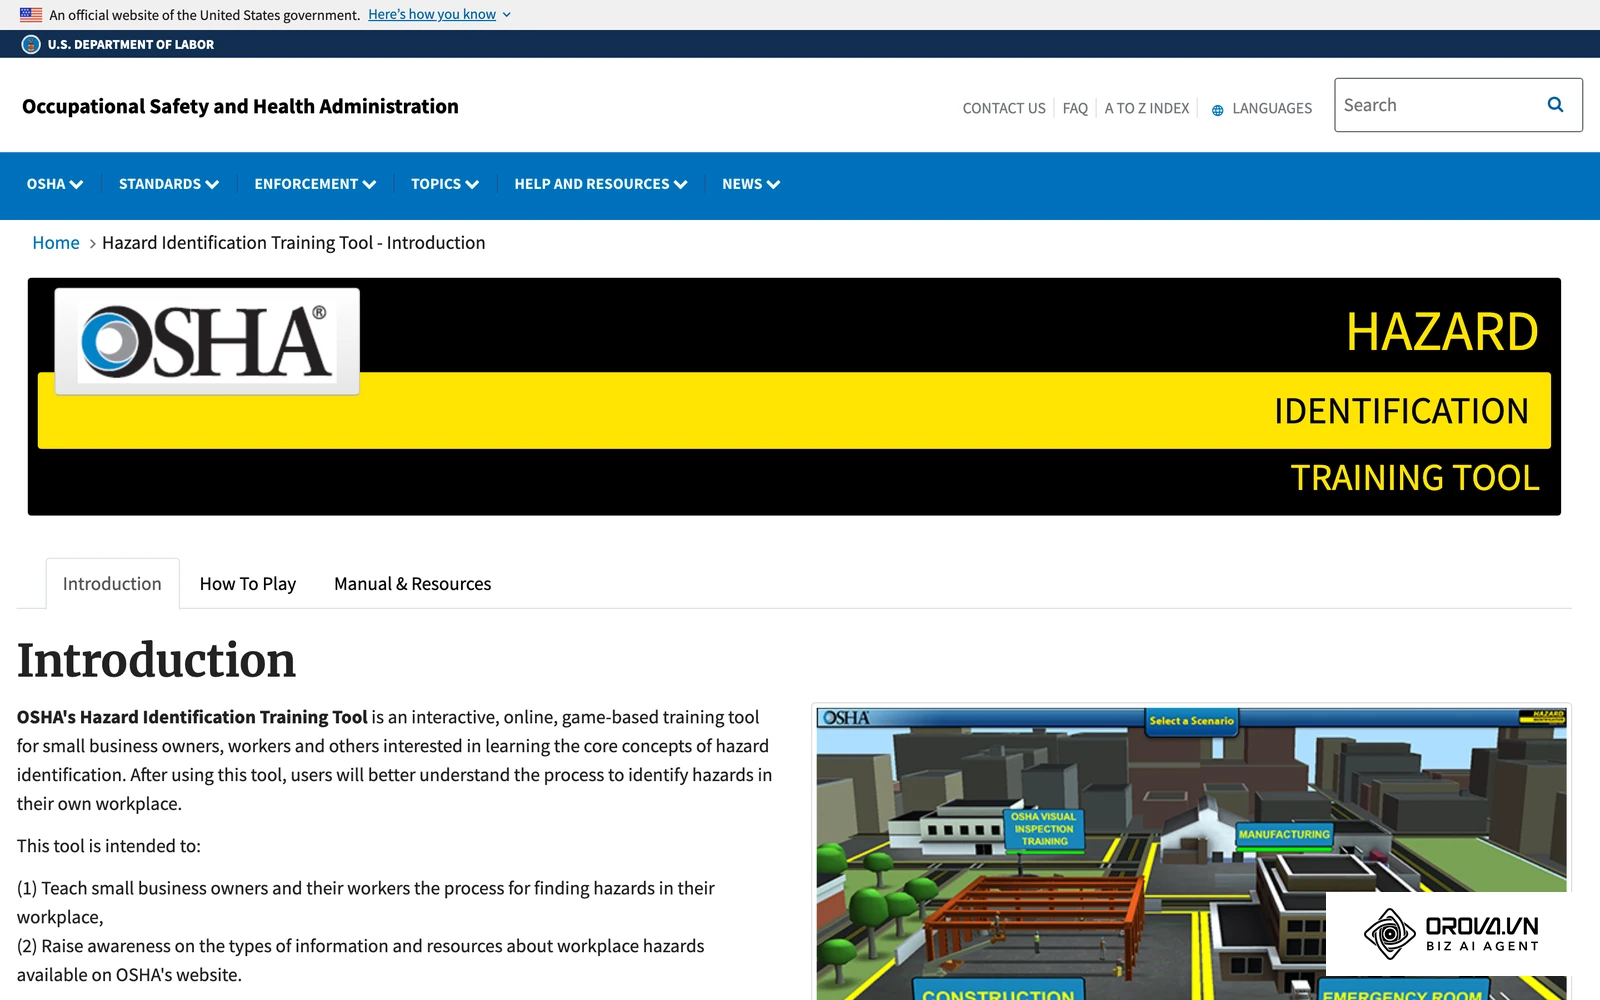Screen dimensions: 1600x1000
Task: Click the yellow IDENTIFICATION banner text
Action: tap(1401, 411)
